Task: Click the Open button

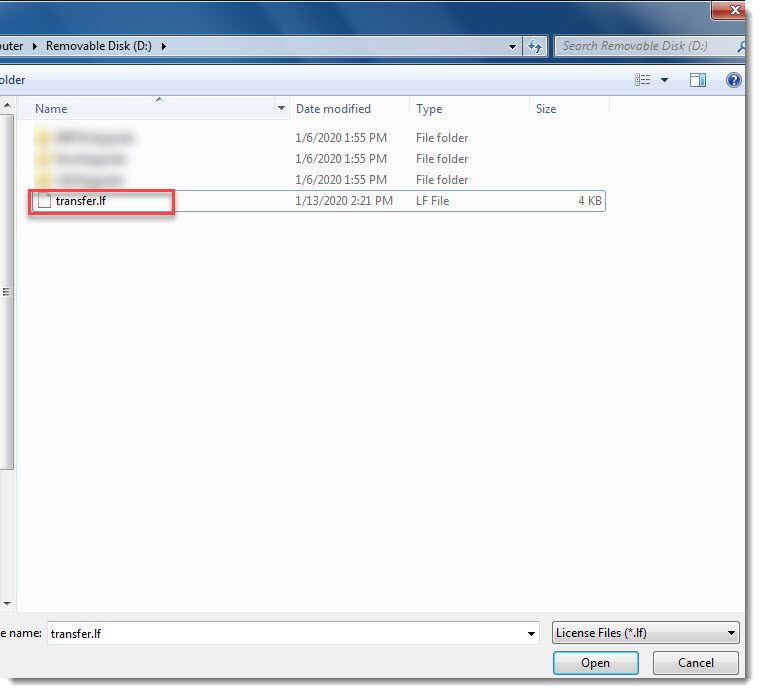Action: (x=595, y=663)
